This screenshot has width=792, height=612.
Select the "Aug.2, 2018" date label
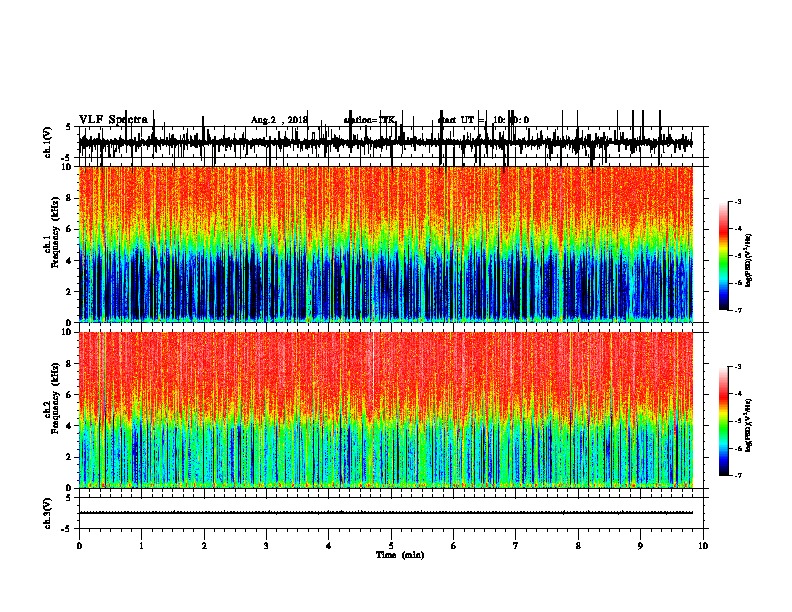279,120
